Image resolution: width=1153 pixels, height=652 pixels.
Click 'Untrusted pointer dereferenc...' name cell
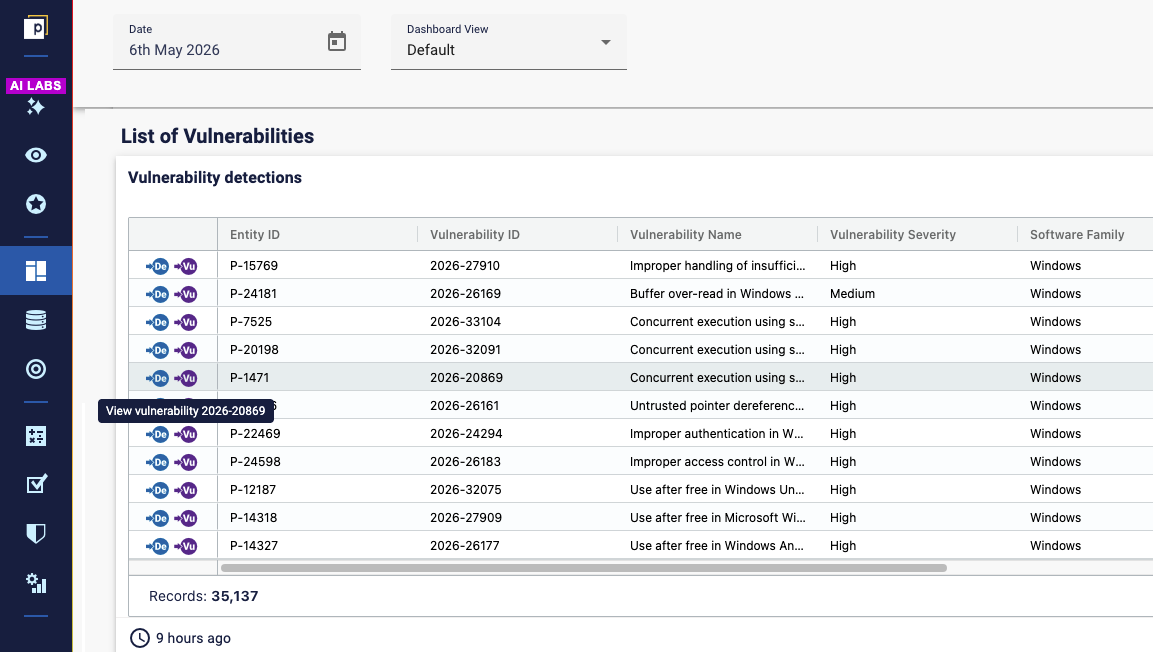pyautogui.click(x=717, y=405)
